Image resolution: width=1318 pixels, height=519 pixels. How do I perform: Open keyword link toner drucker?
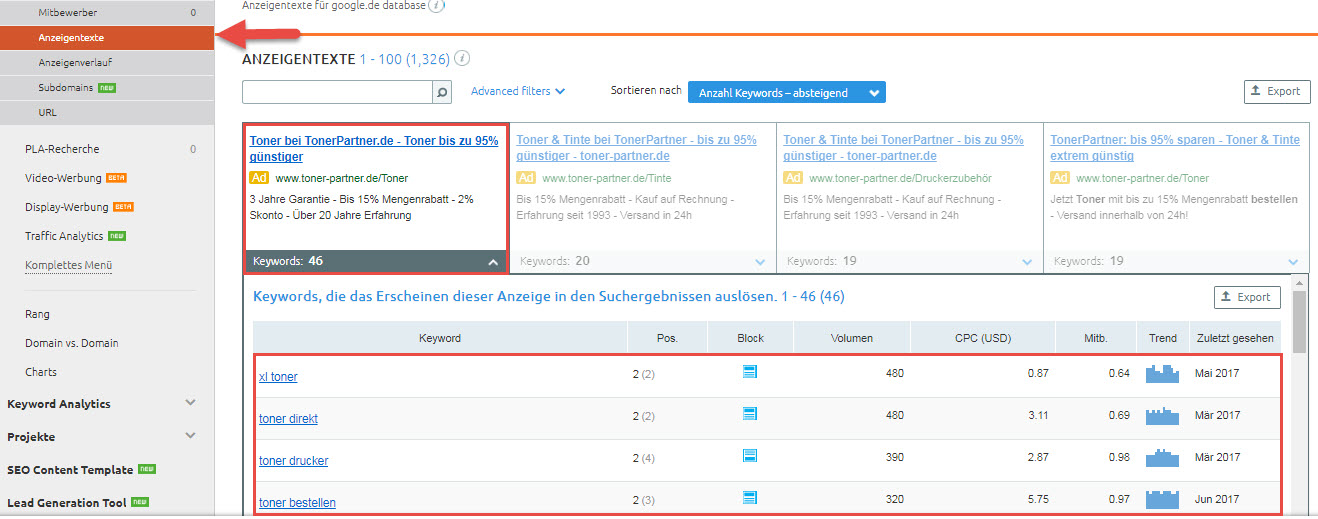pyautogui.click(x=293, y=461)
